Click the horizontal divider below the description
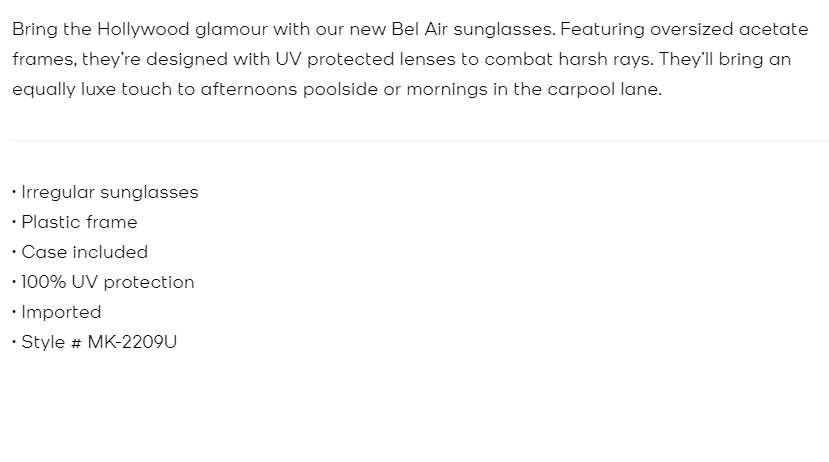Screen dimensions: 829x462 point(420,141)
